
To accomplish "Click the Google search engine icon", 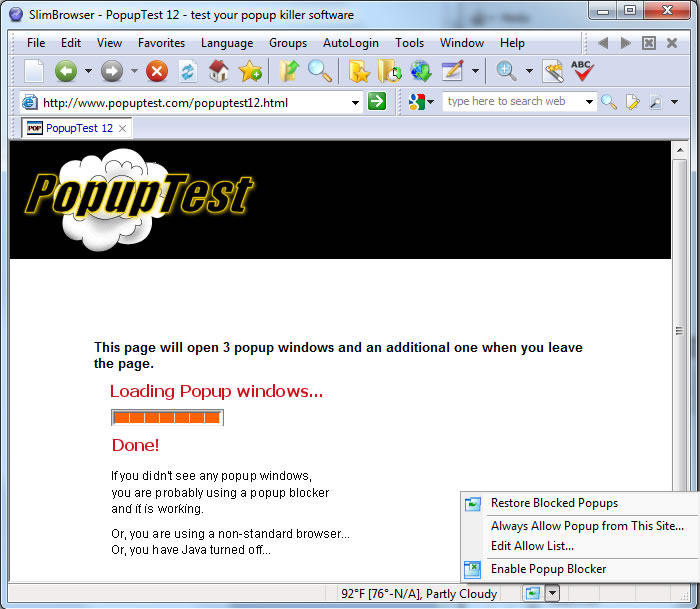I will (416, 102).
